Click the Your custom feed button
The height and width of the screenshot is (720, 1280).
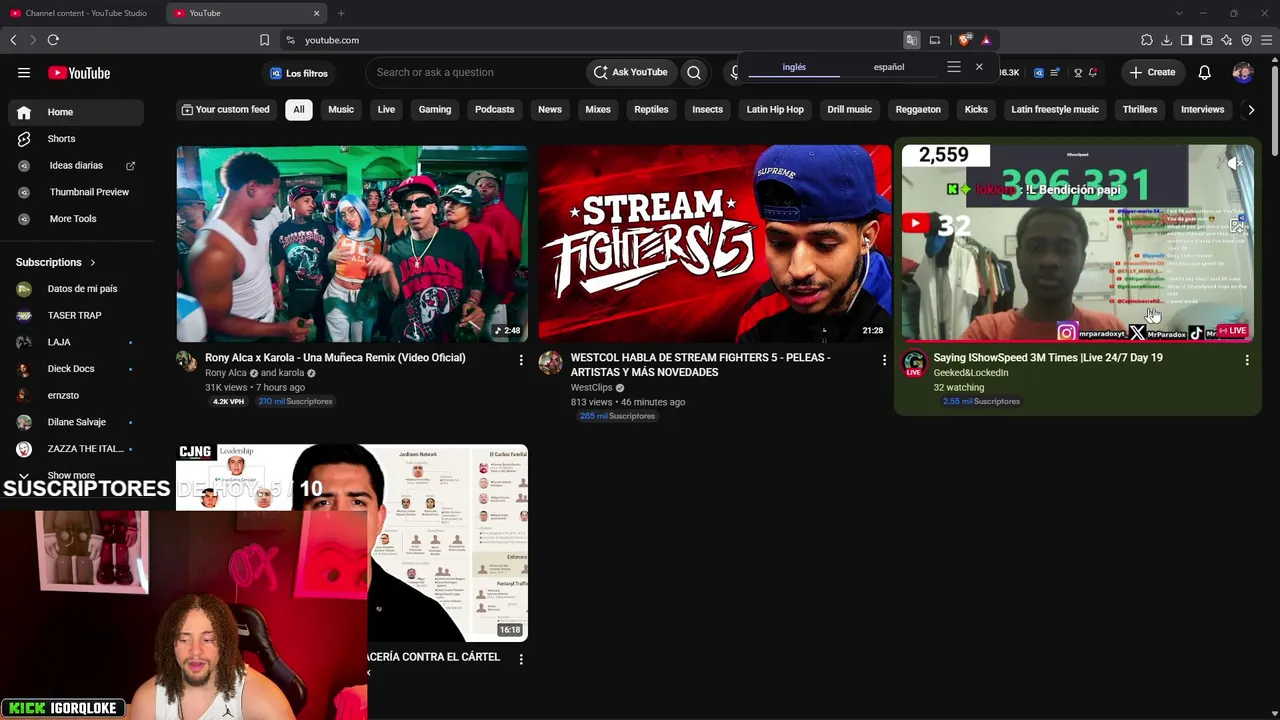tap(225, 110)
